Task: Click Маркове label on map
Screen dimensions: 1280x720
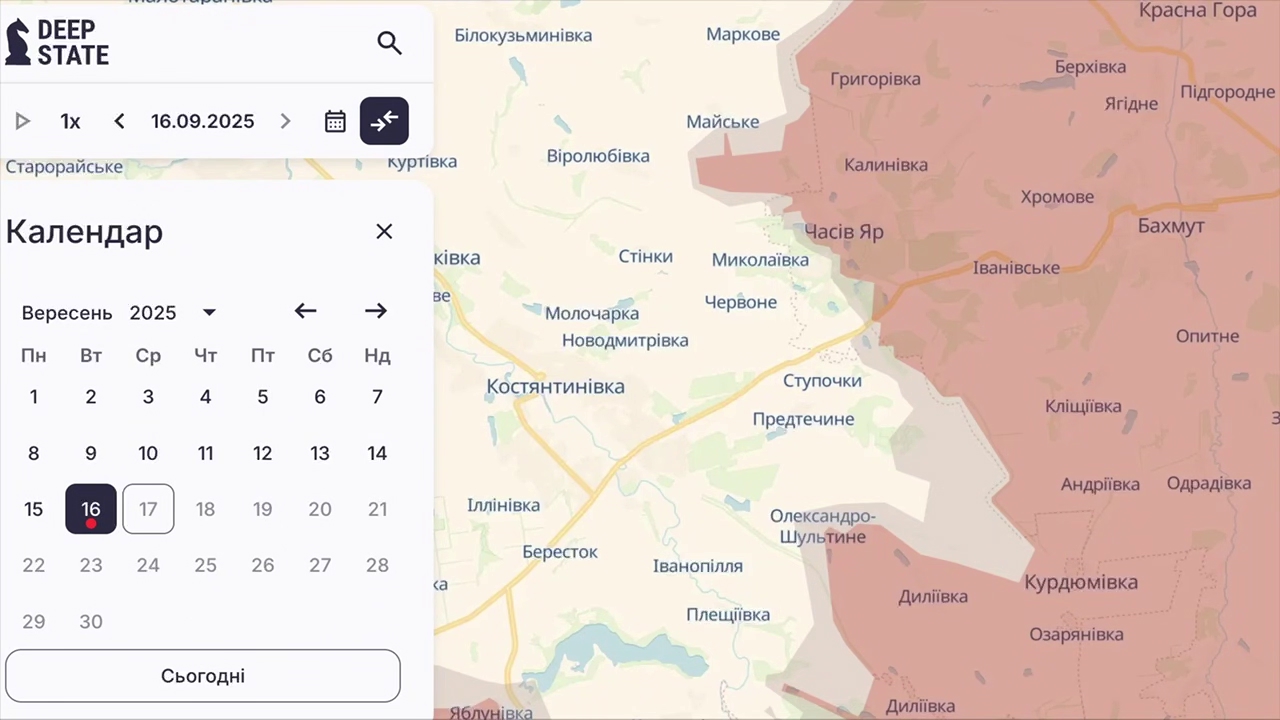Action: coord(743,35)
